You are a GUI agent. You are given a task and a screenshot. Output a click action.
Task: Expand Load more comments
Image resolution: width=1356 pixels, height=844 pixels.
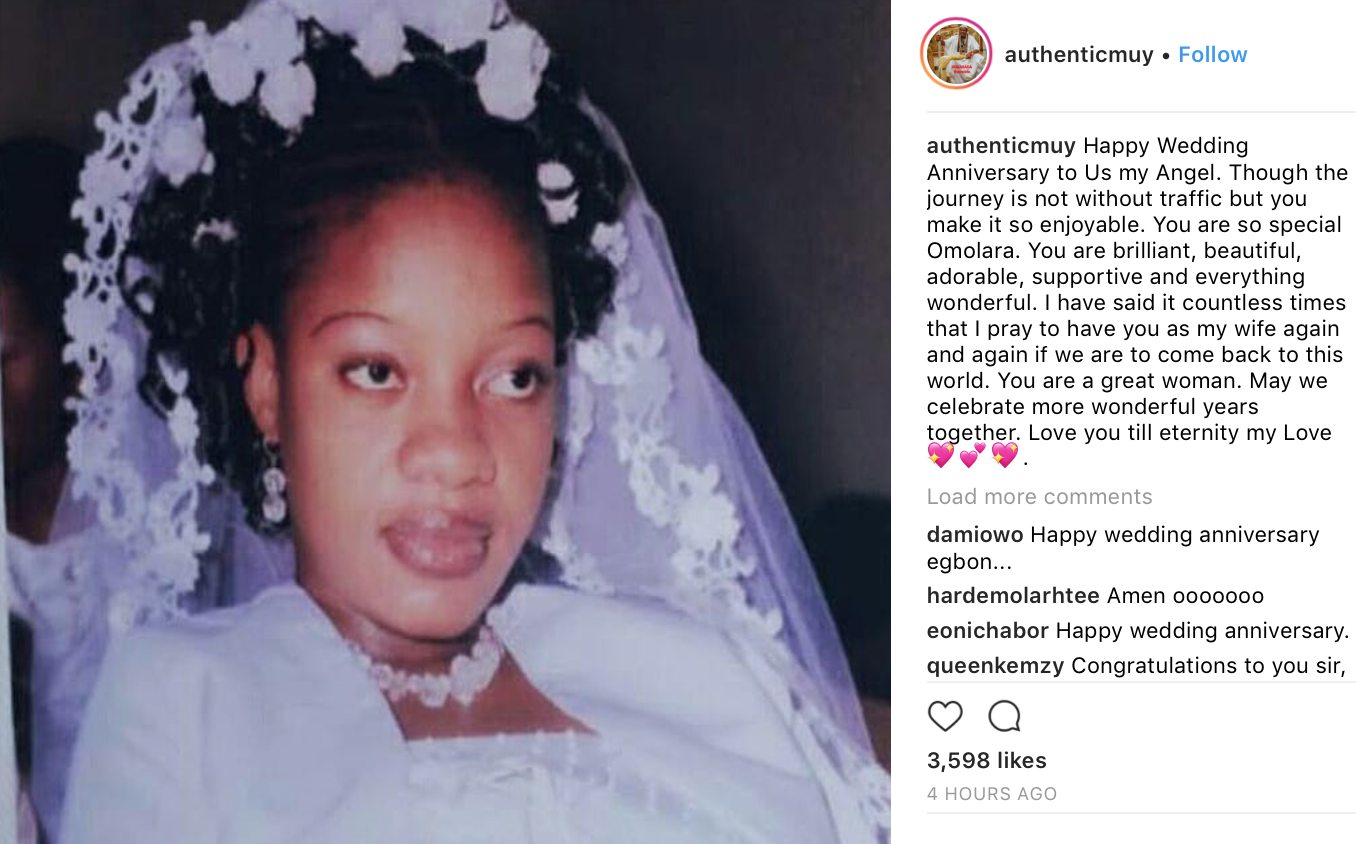[x=1039, y=497]
